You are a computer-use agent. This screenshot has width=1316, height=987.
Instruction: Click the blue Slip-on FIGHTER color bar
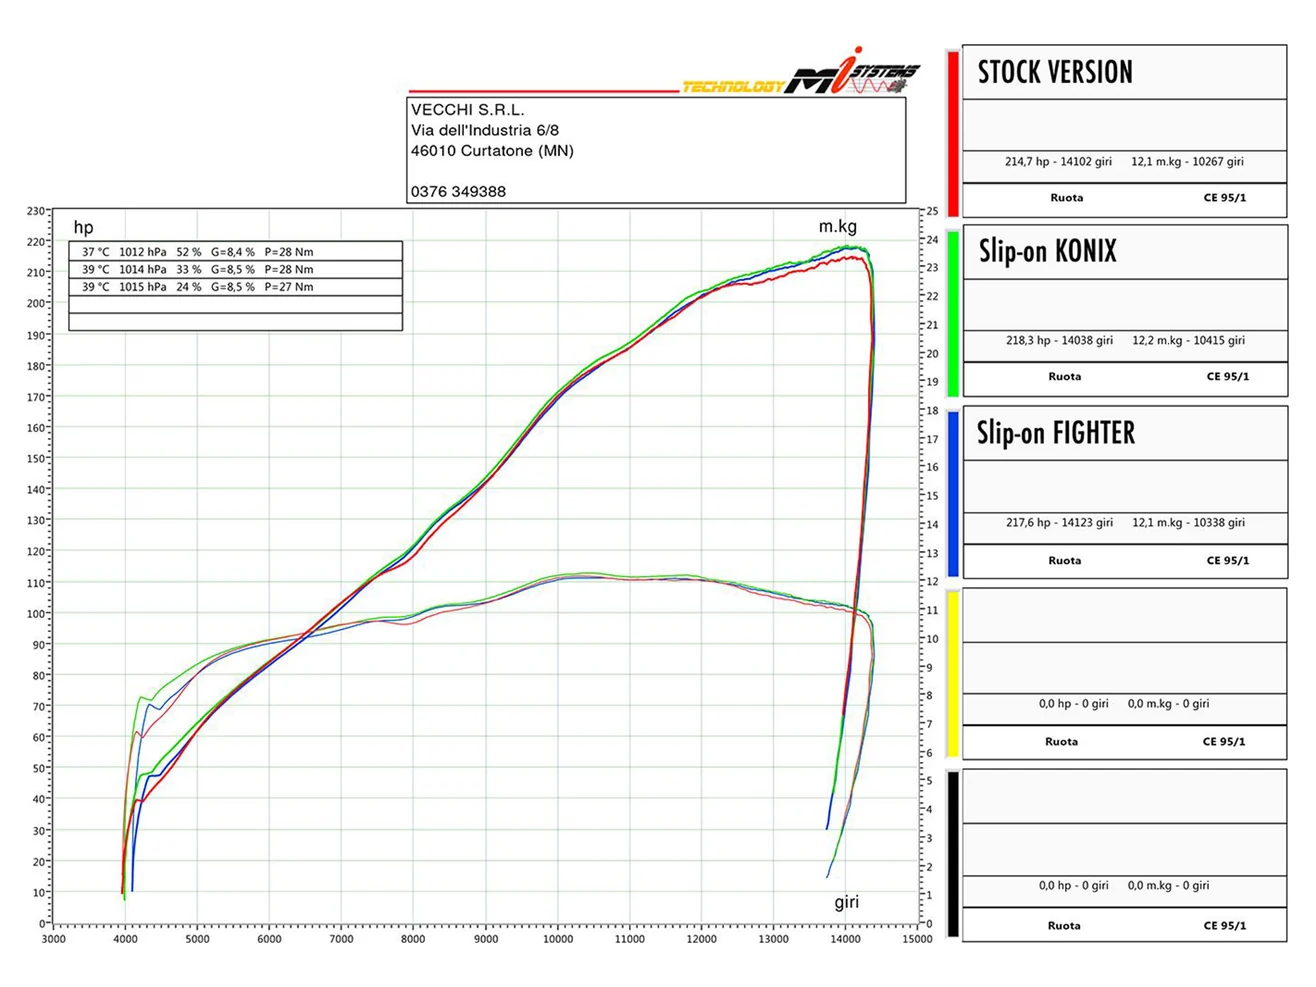click(x=953, y=494)
